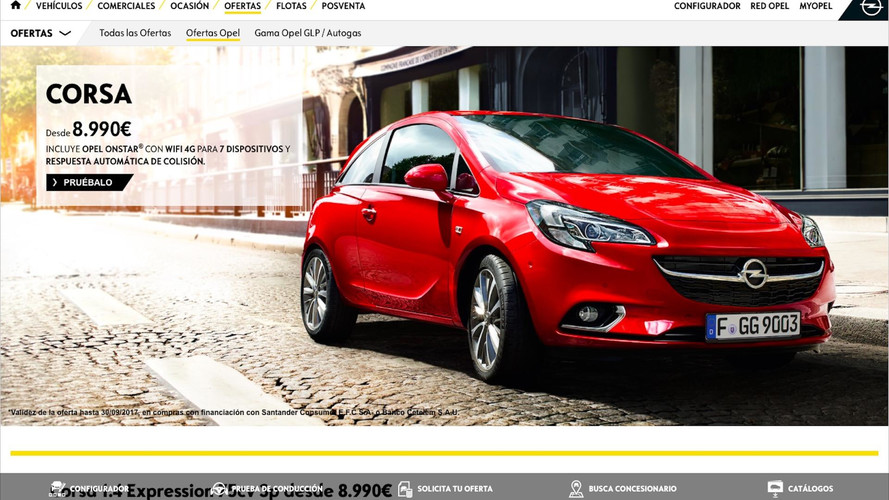This screenshot has height=500, width=889.
Task: Click the CORSA heading text
Action: [88, 94]
